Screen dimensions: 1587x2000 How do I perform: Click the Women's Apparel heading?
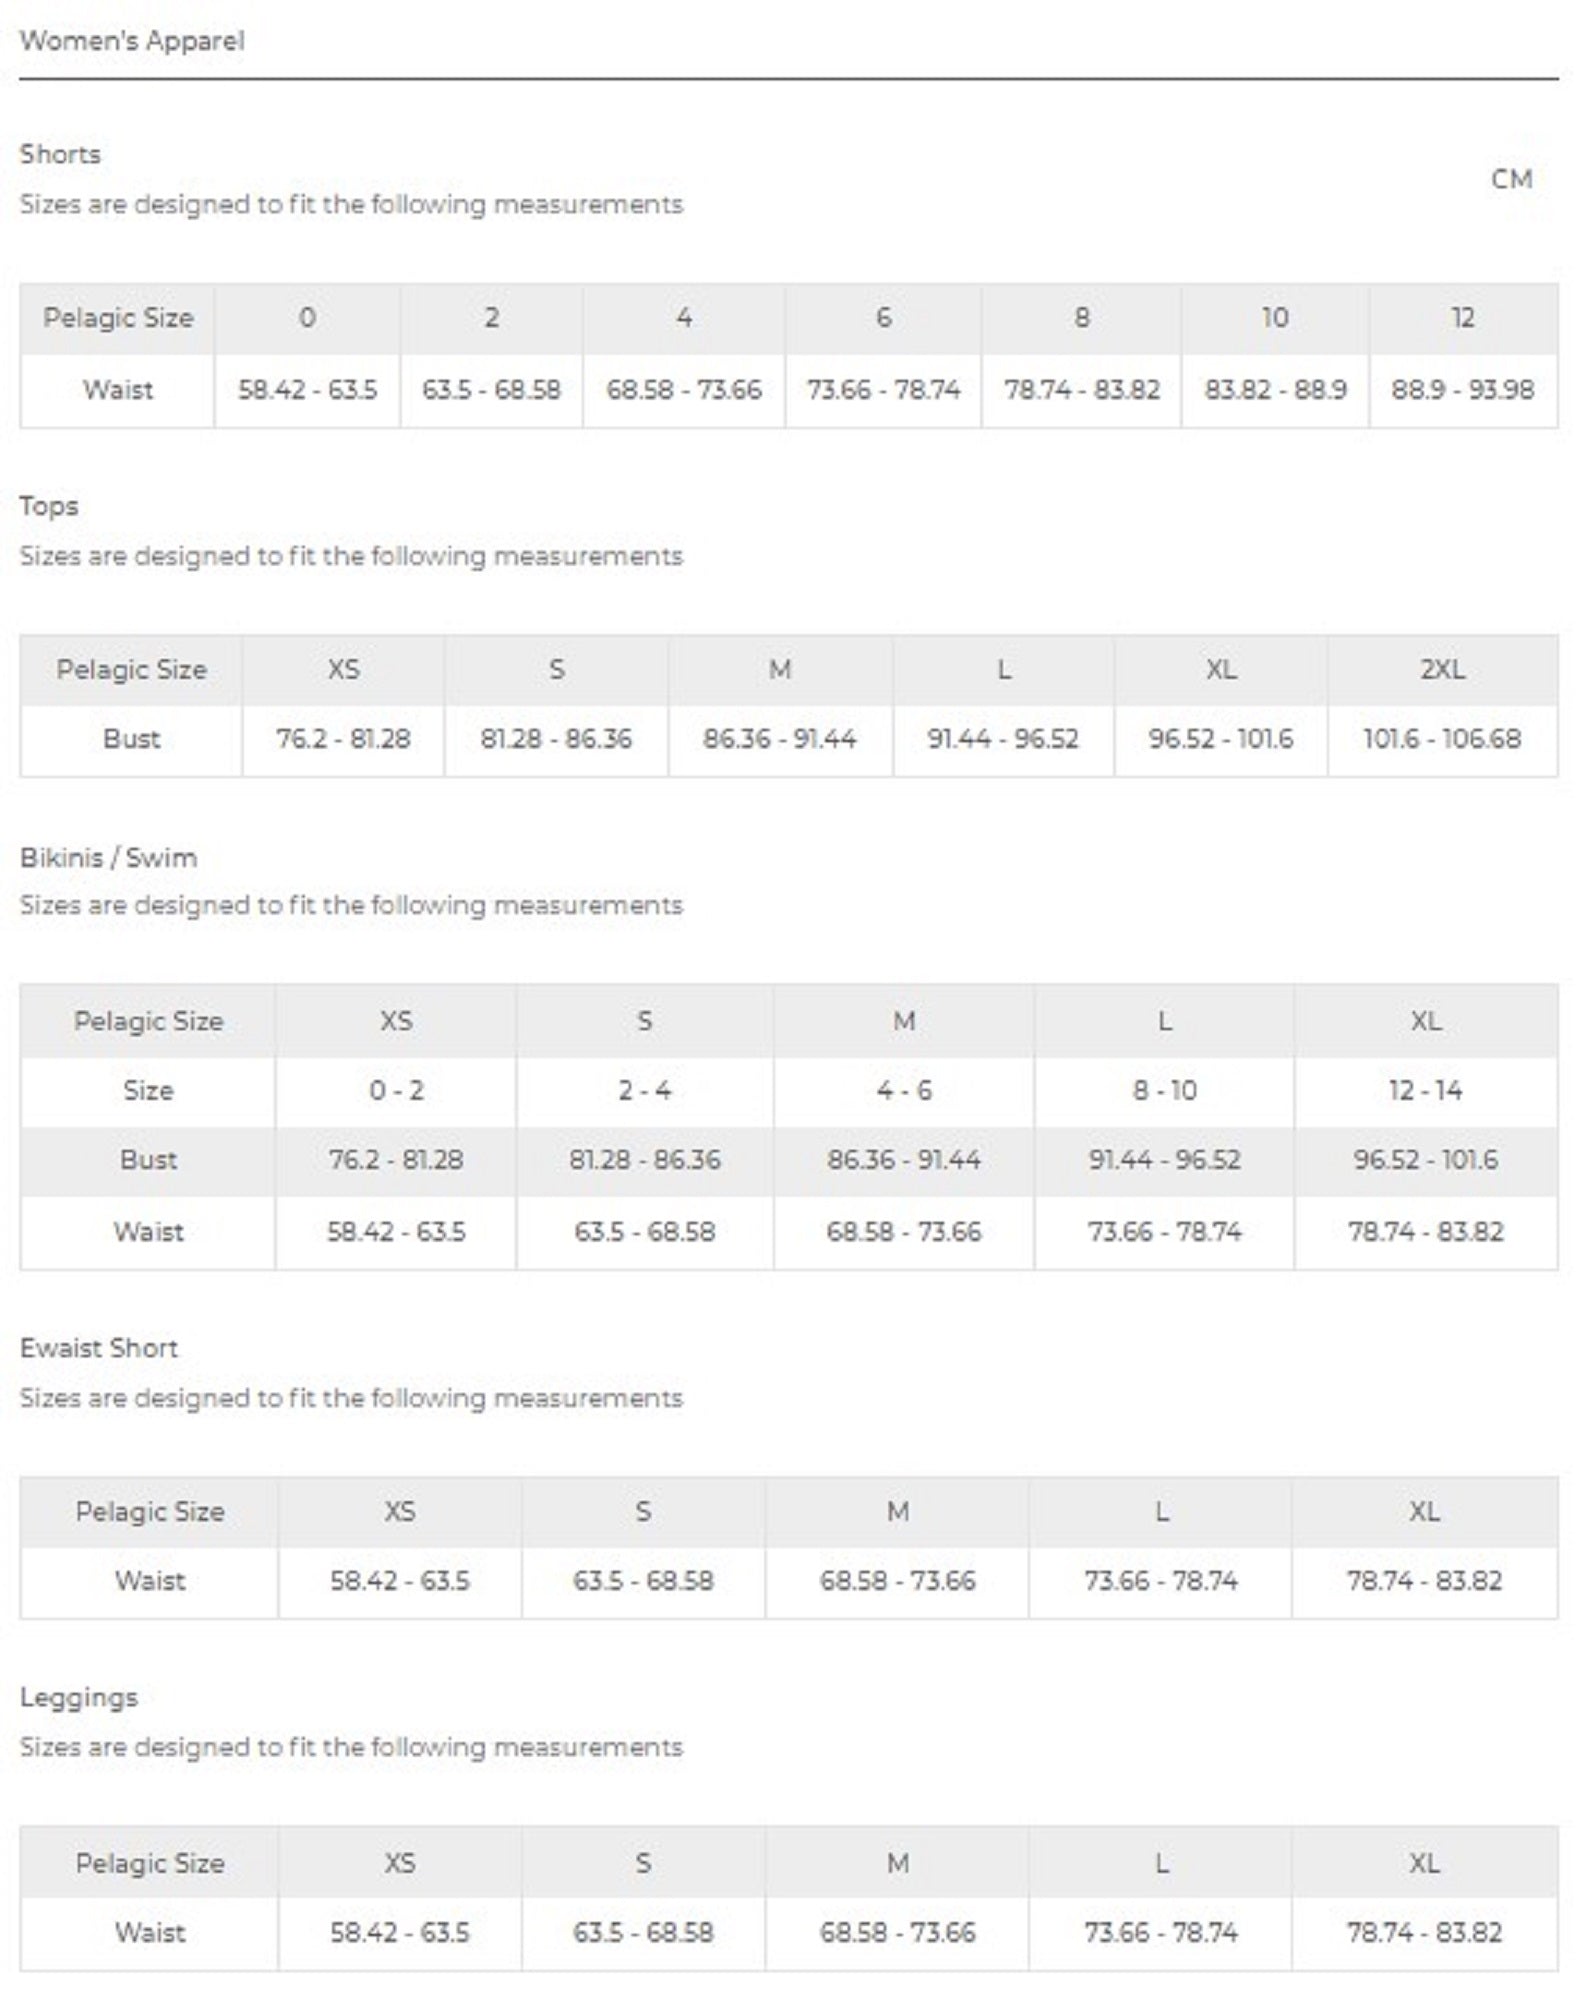click(132, 41)
